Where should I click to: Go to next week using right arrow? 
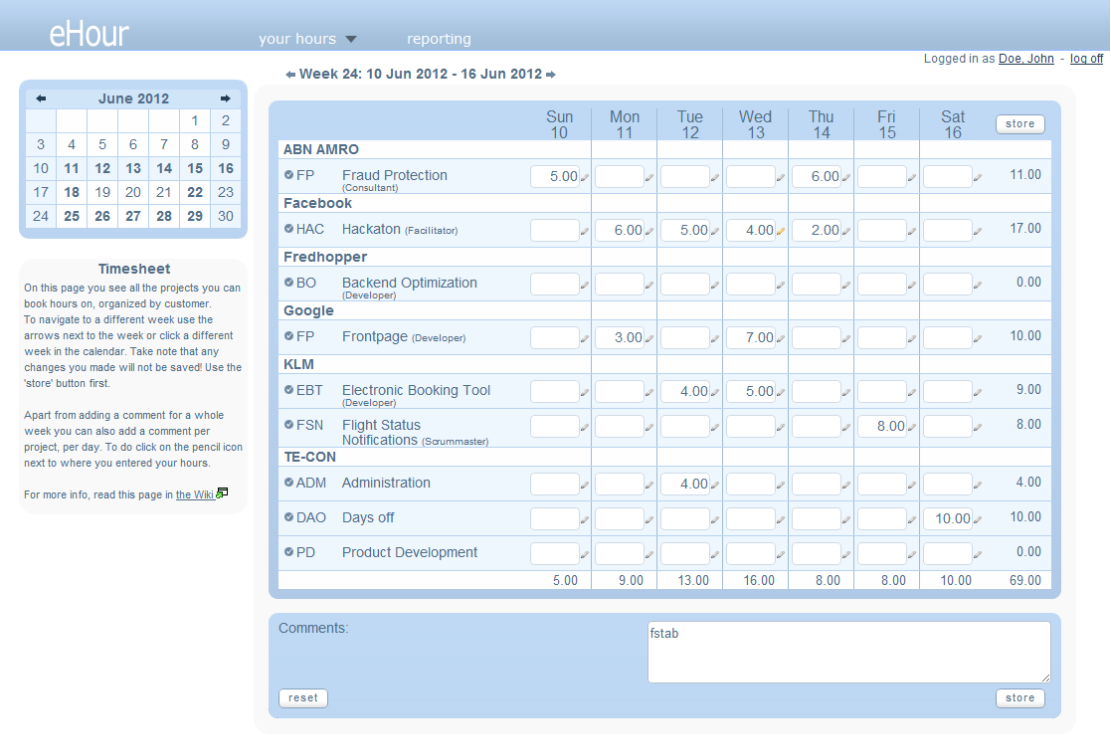[x=551, y=75]
